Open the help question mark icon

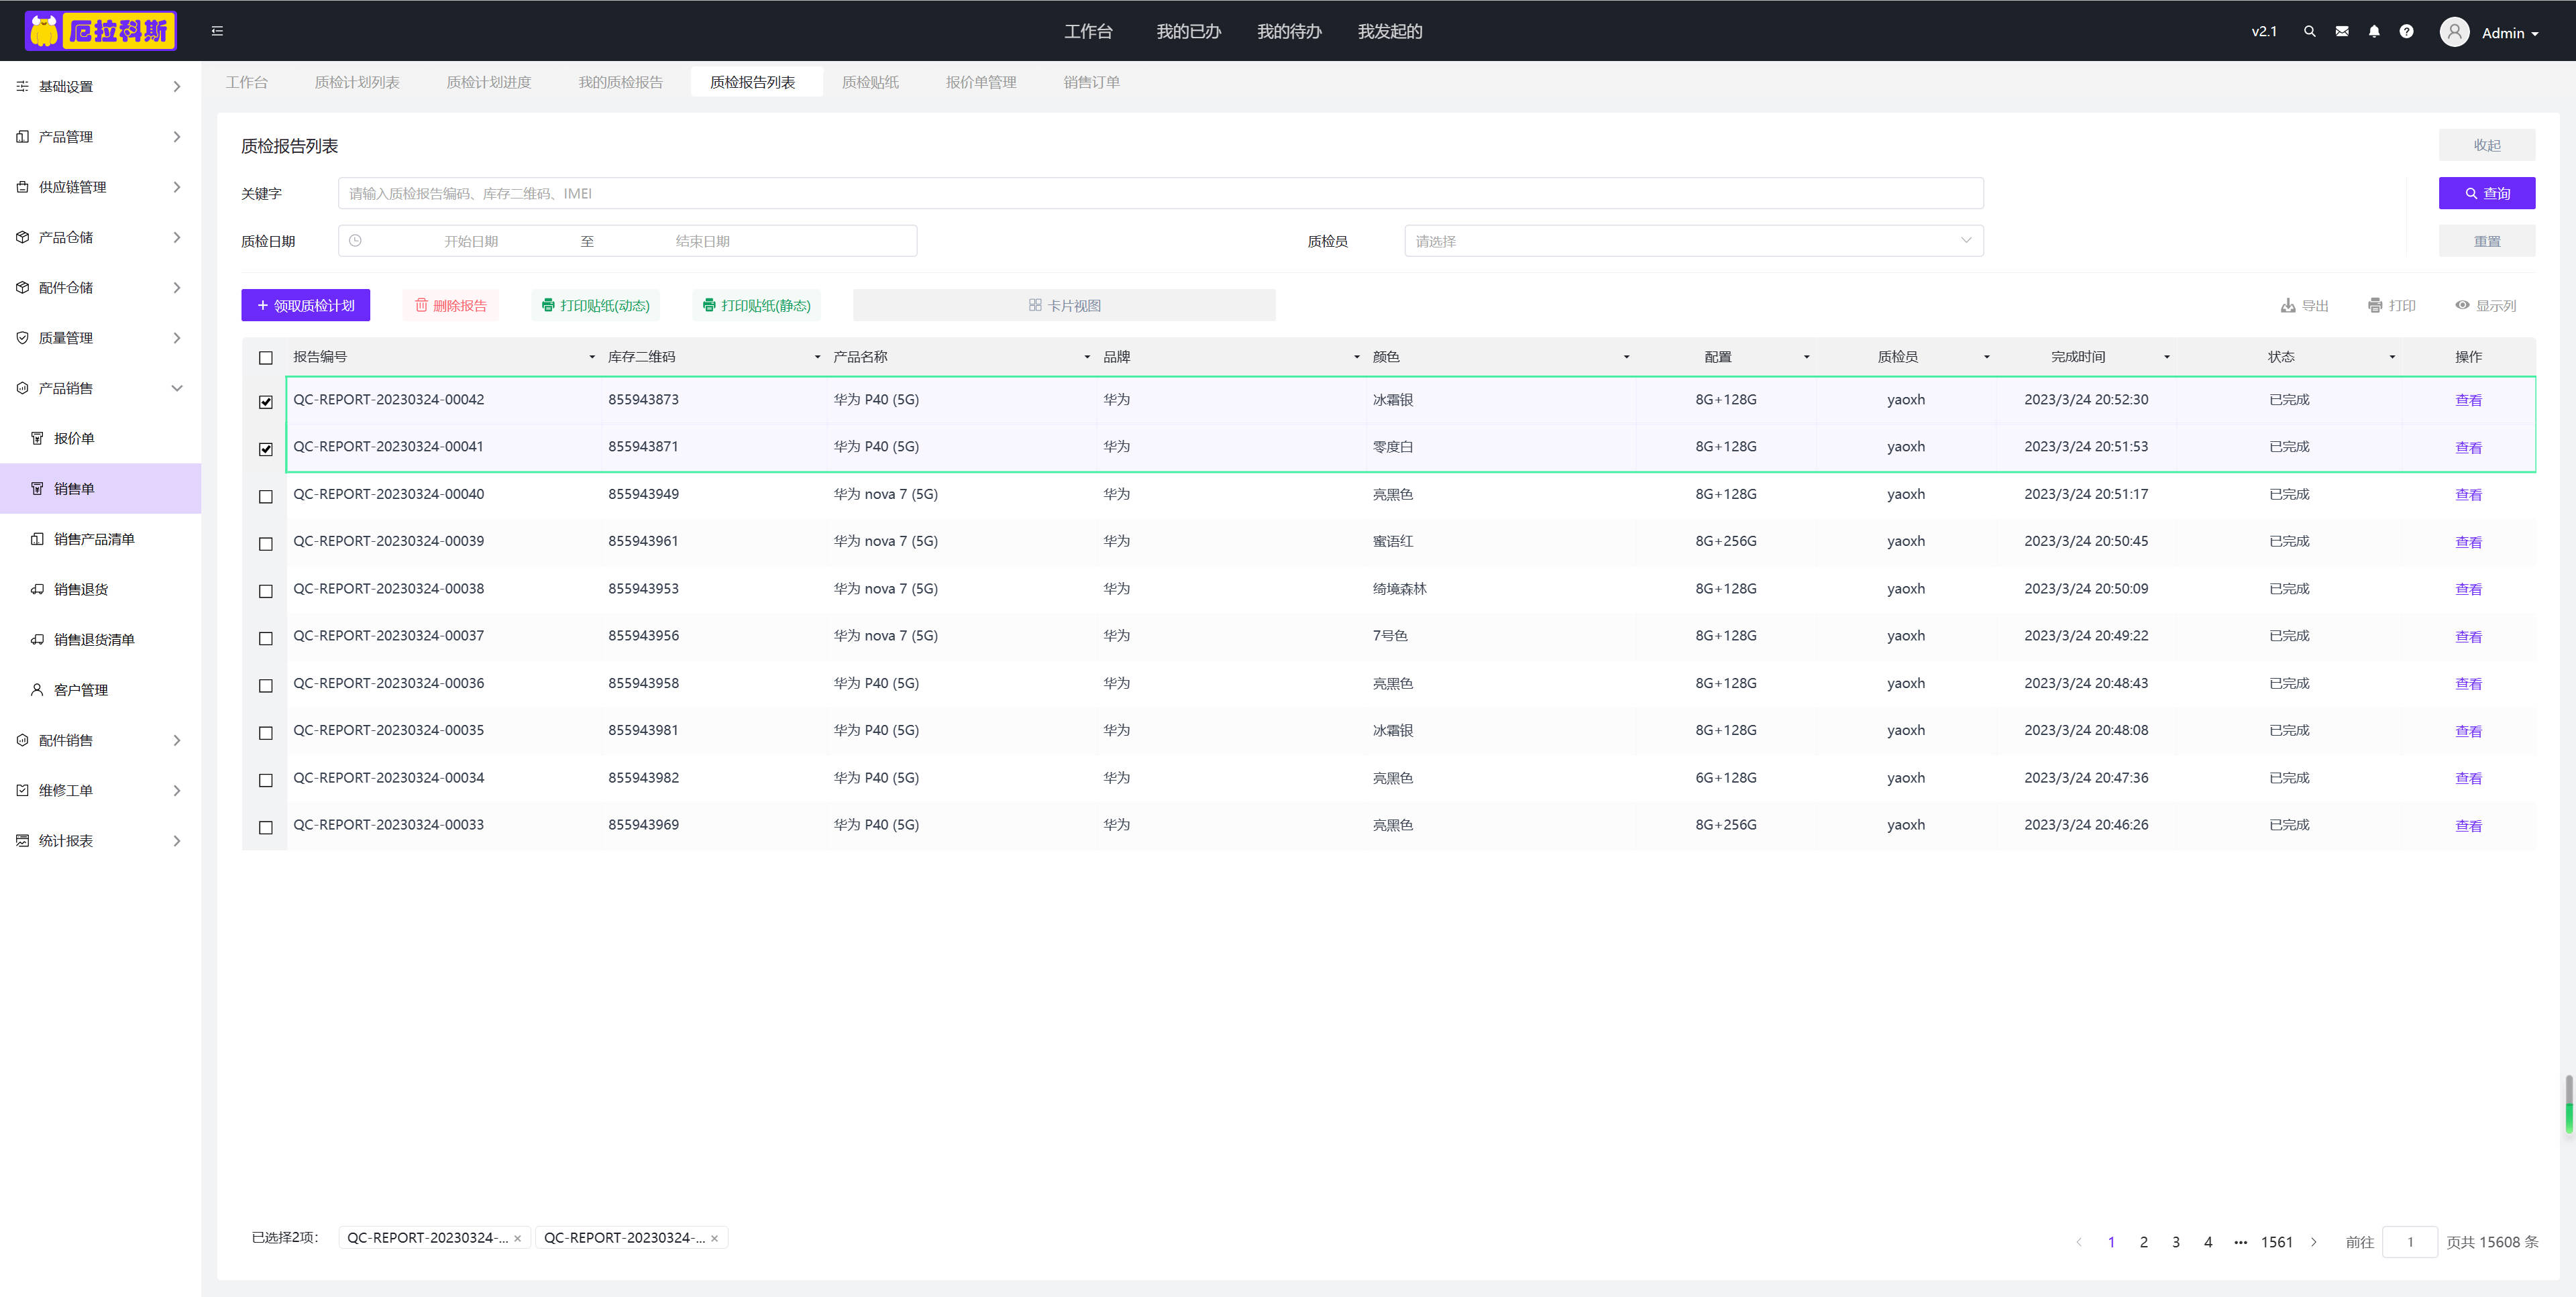pos(2406,31)
